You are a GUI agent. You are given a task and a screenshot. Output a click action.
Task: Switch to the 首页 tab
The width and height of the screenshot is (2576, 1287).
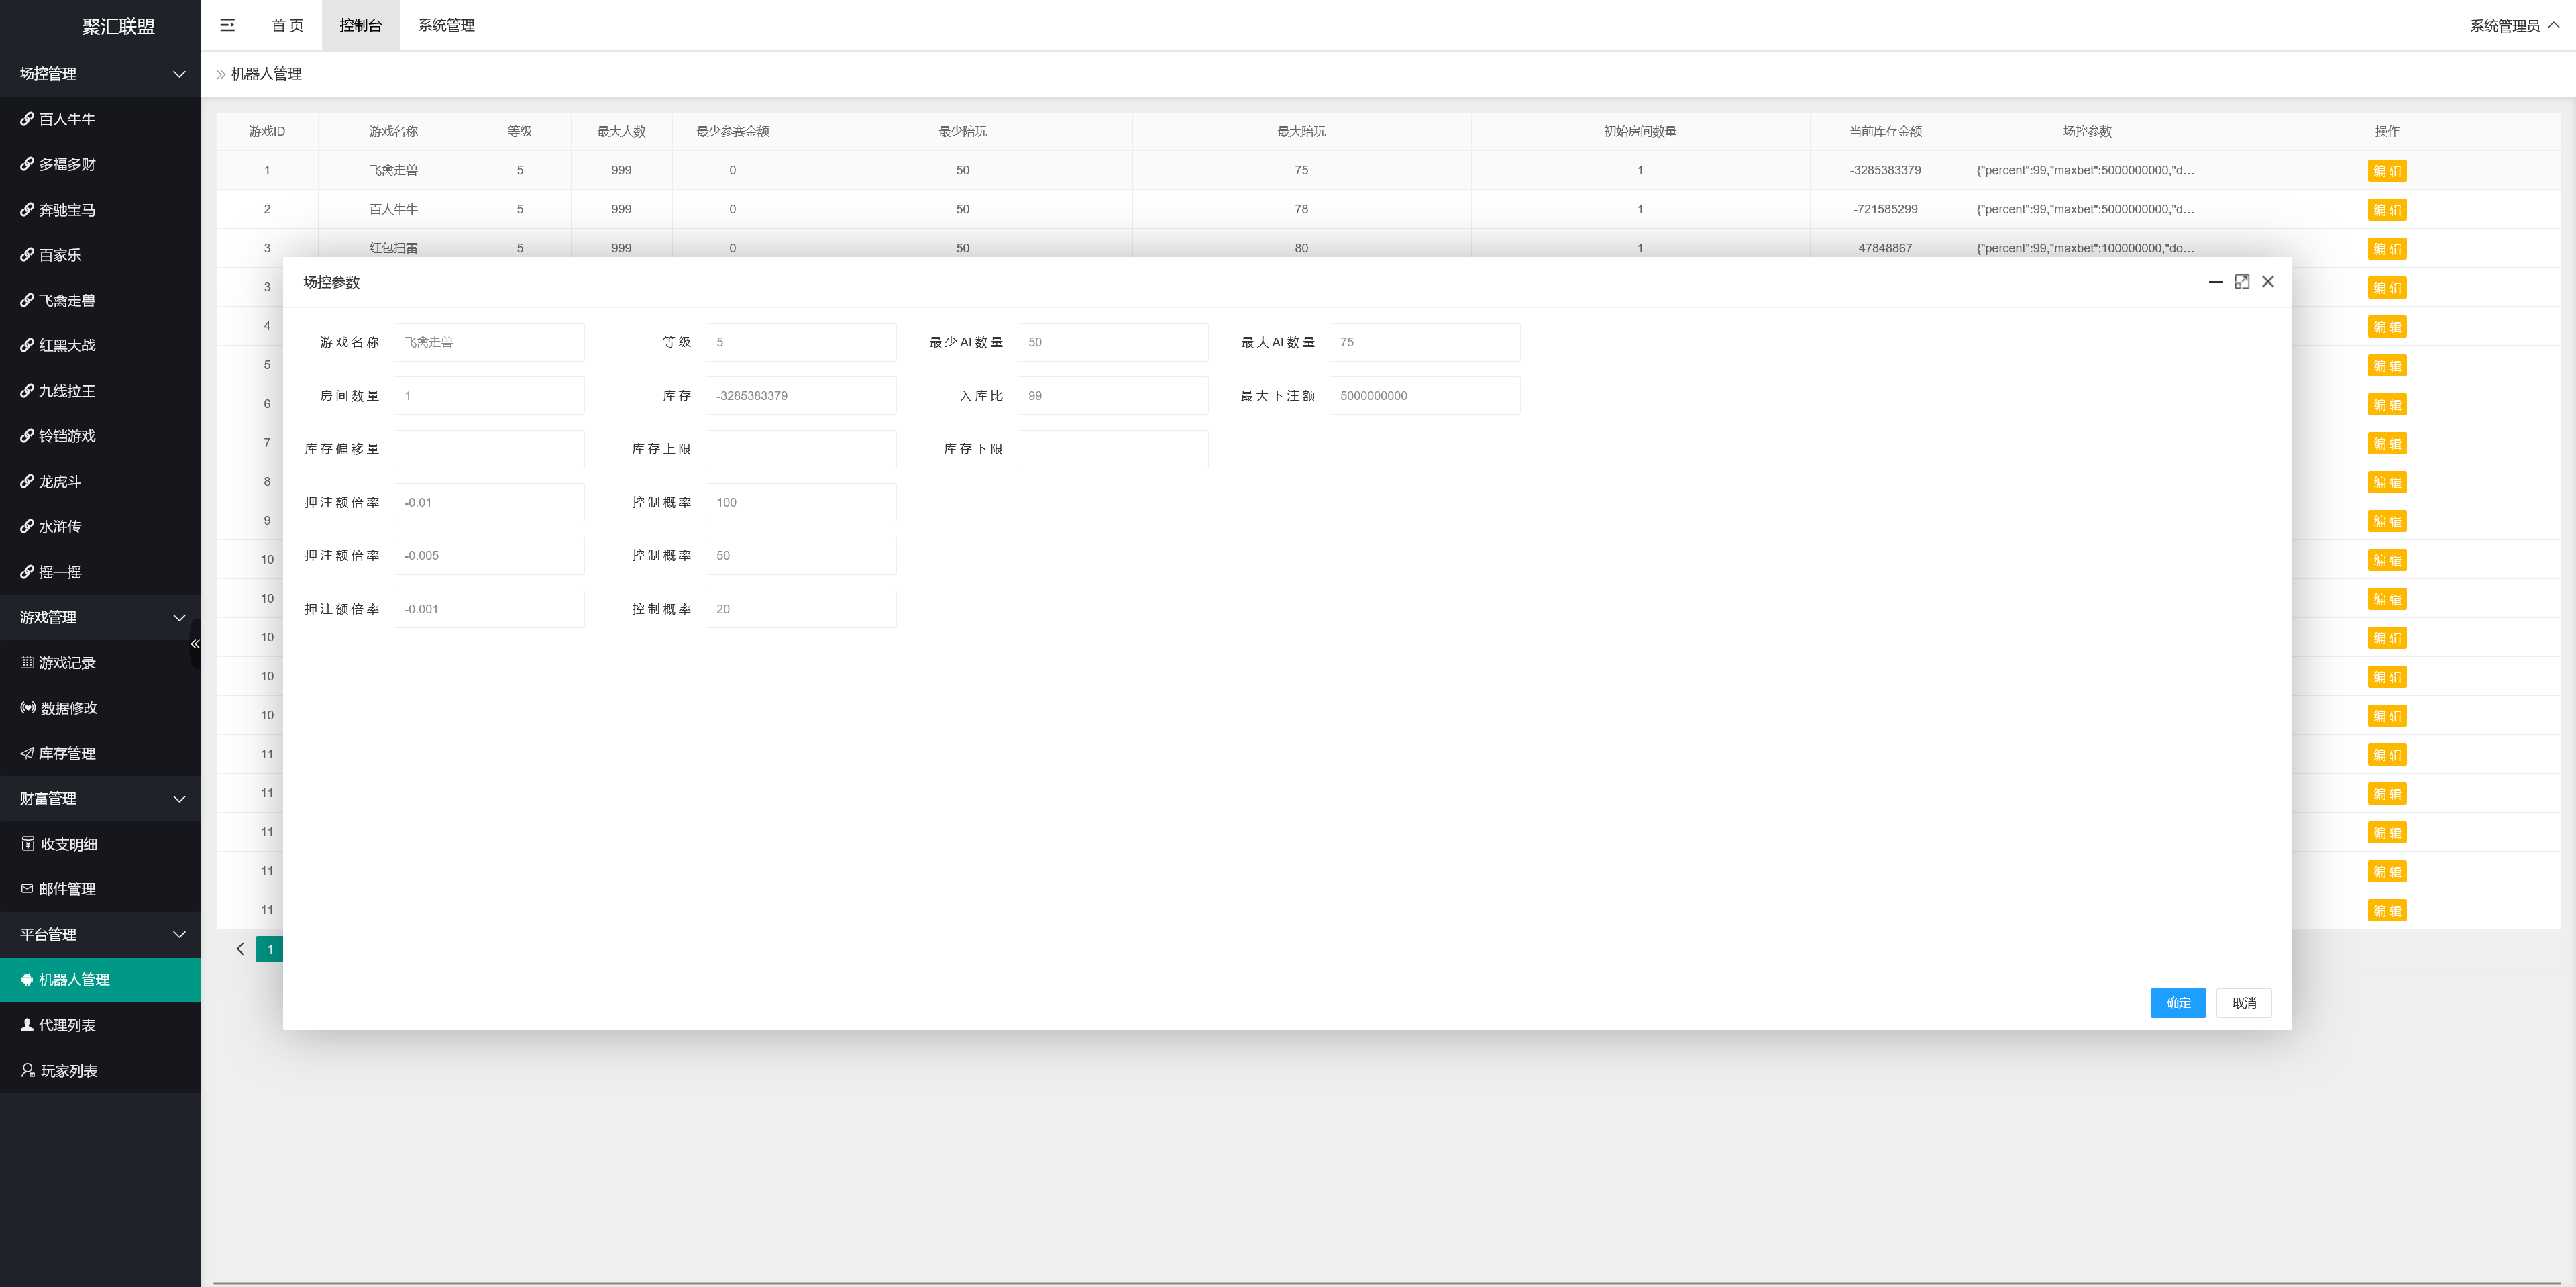pos(287,25)
